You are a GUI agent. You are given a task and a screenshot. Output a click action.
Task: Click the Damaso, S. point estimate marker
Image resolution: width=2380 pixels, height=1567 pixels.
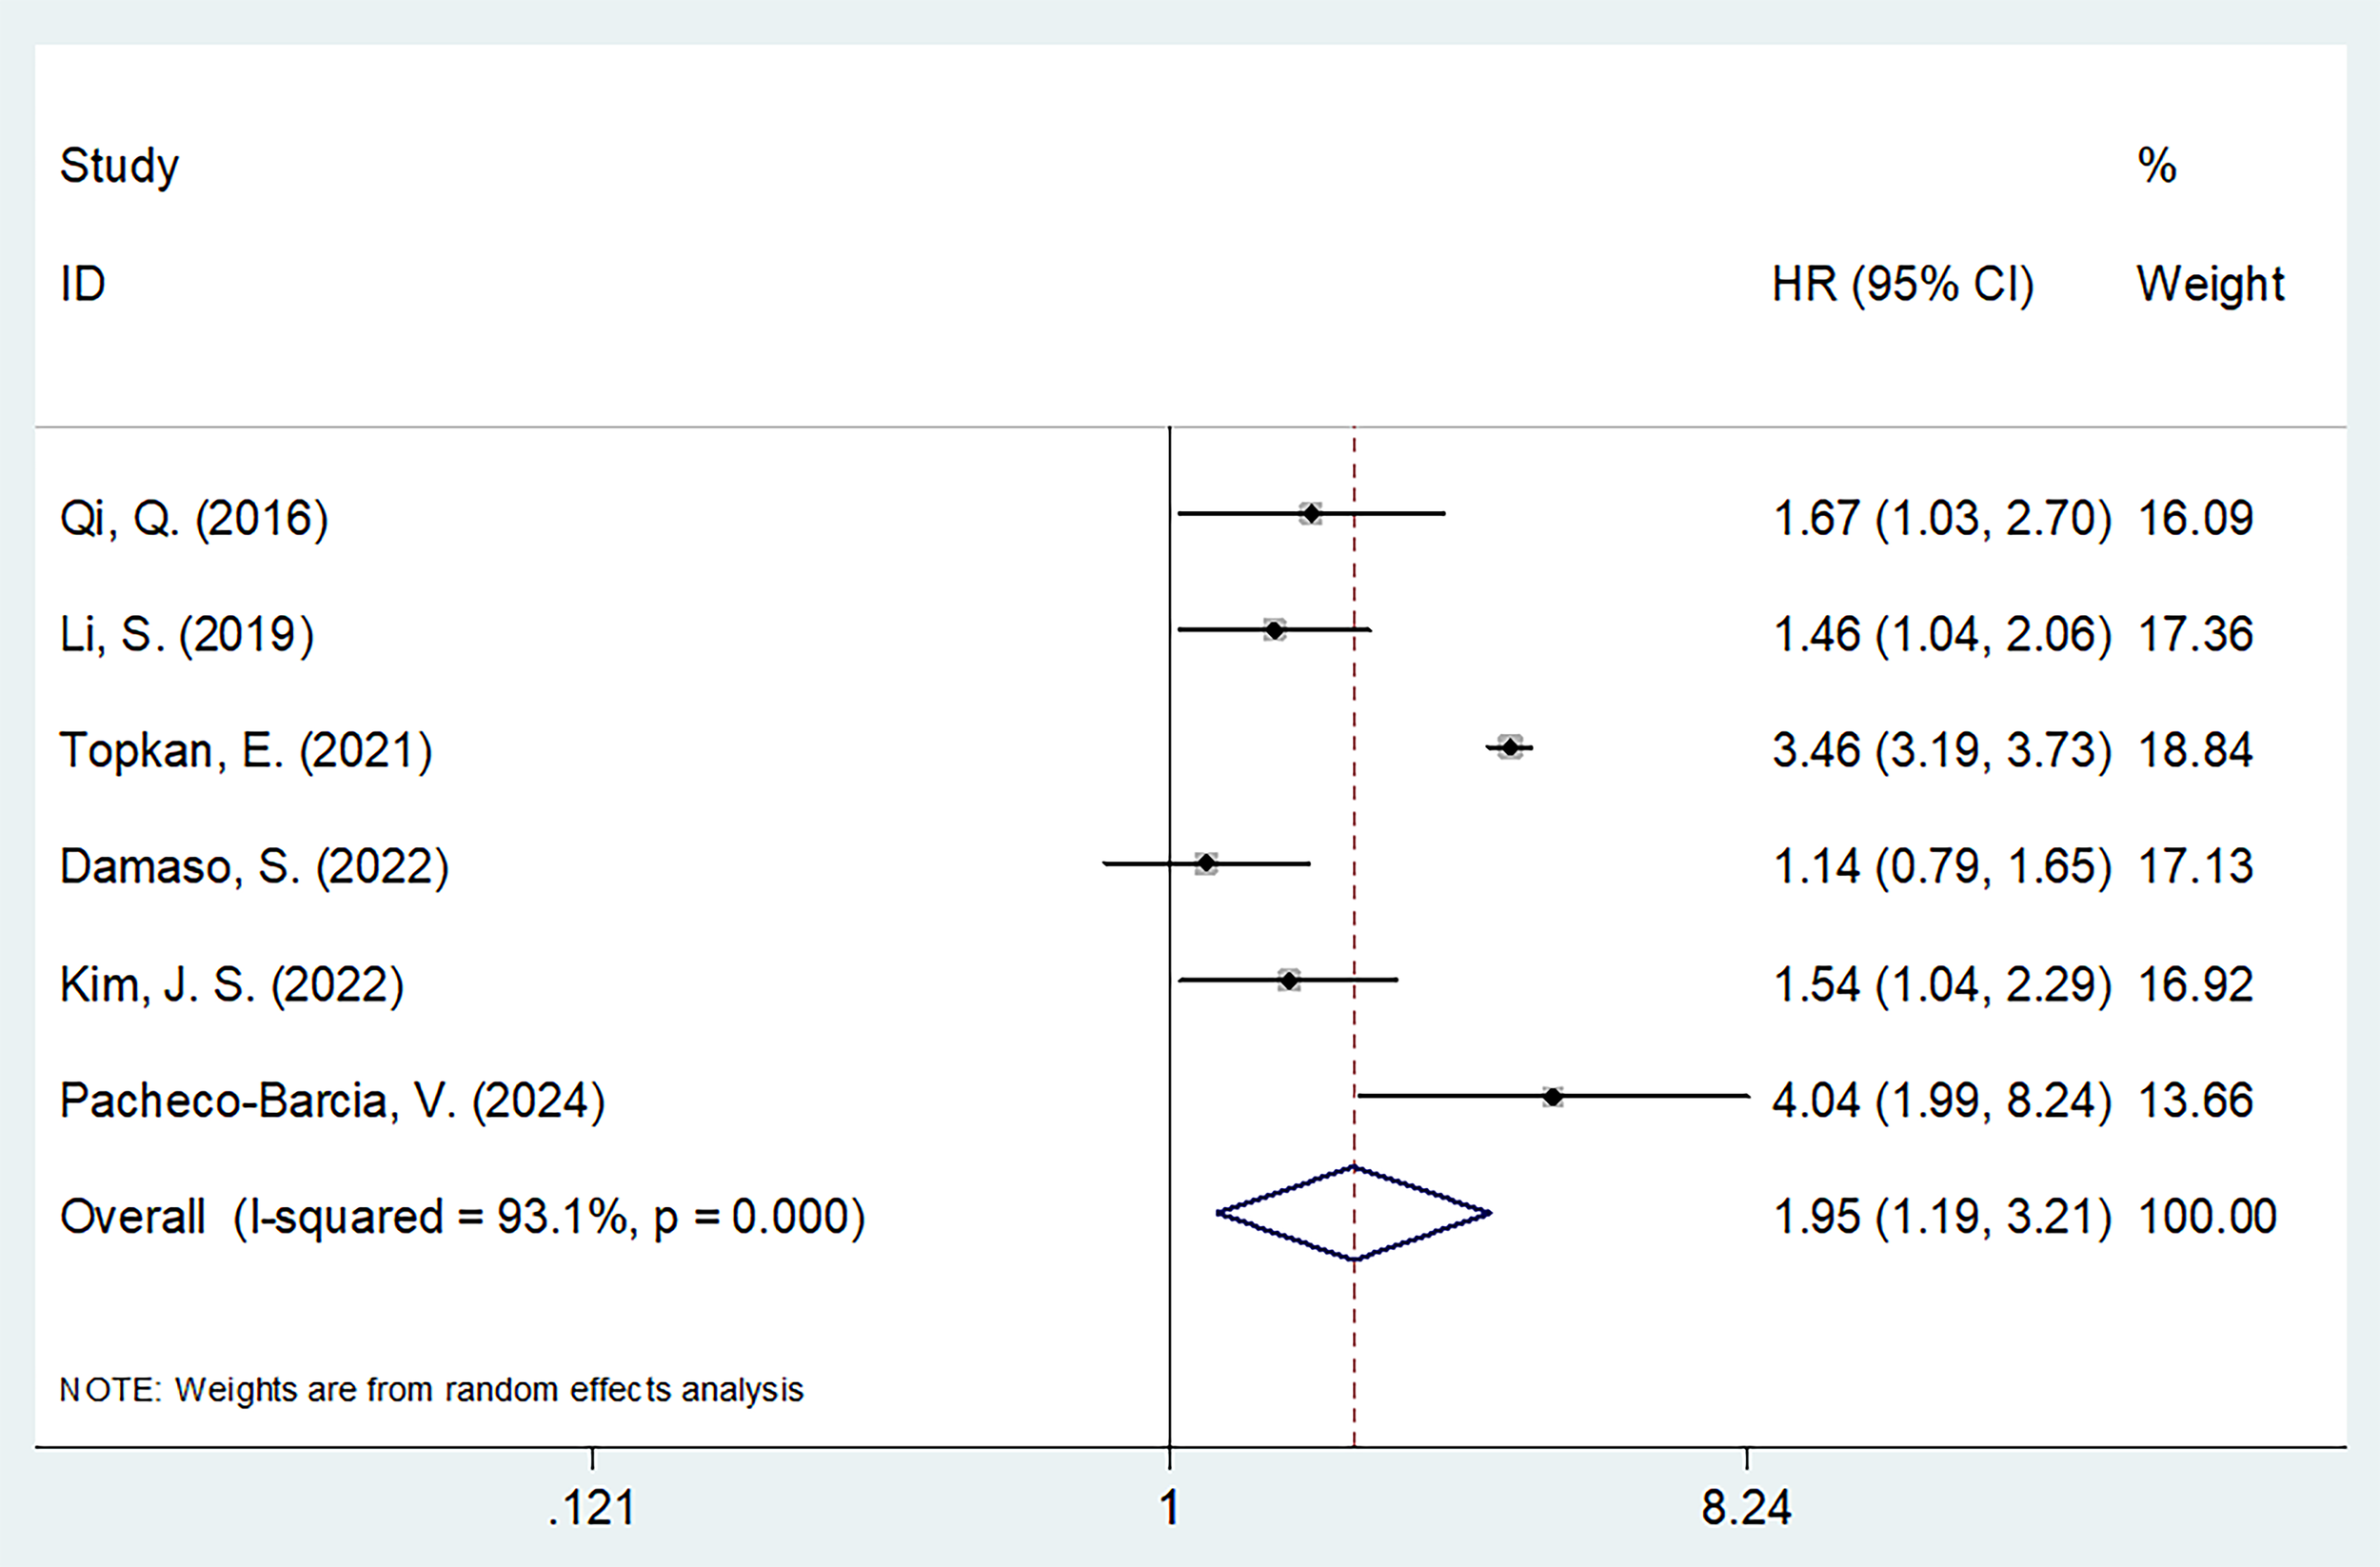[x=1206, y=863]
